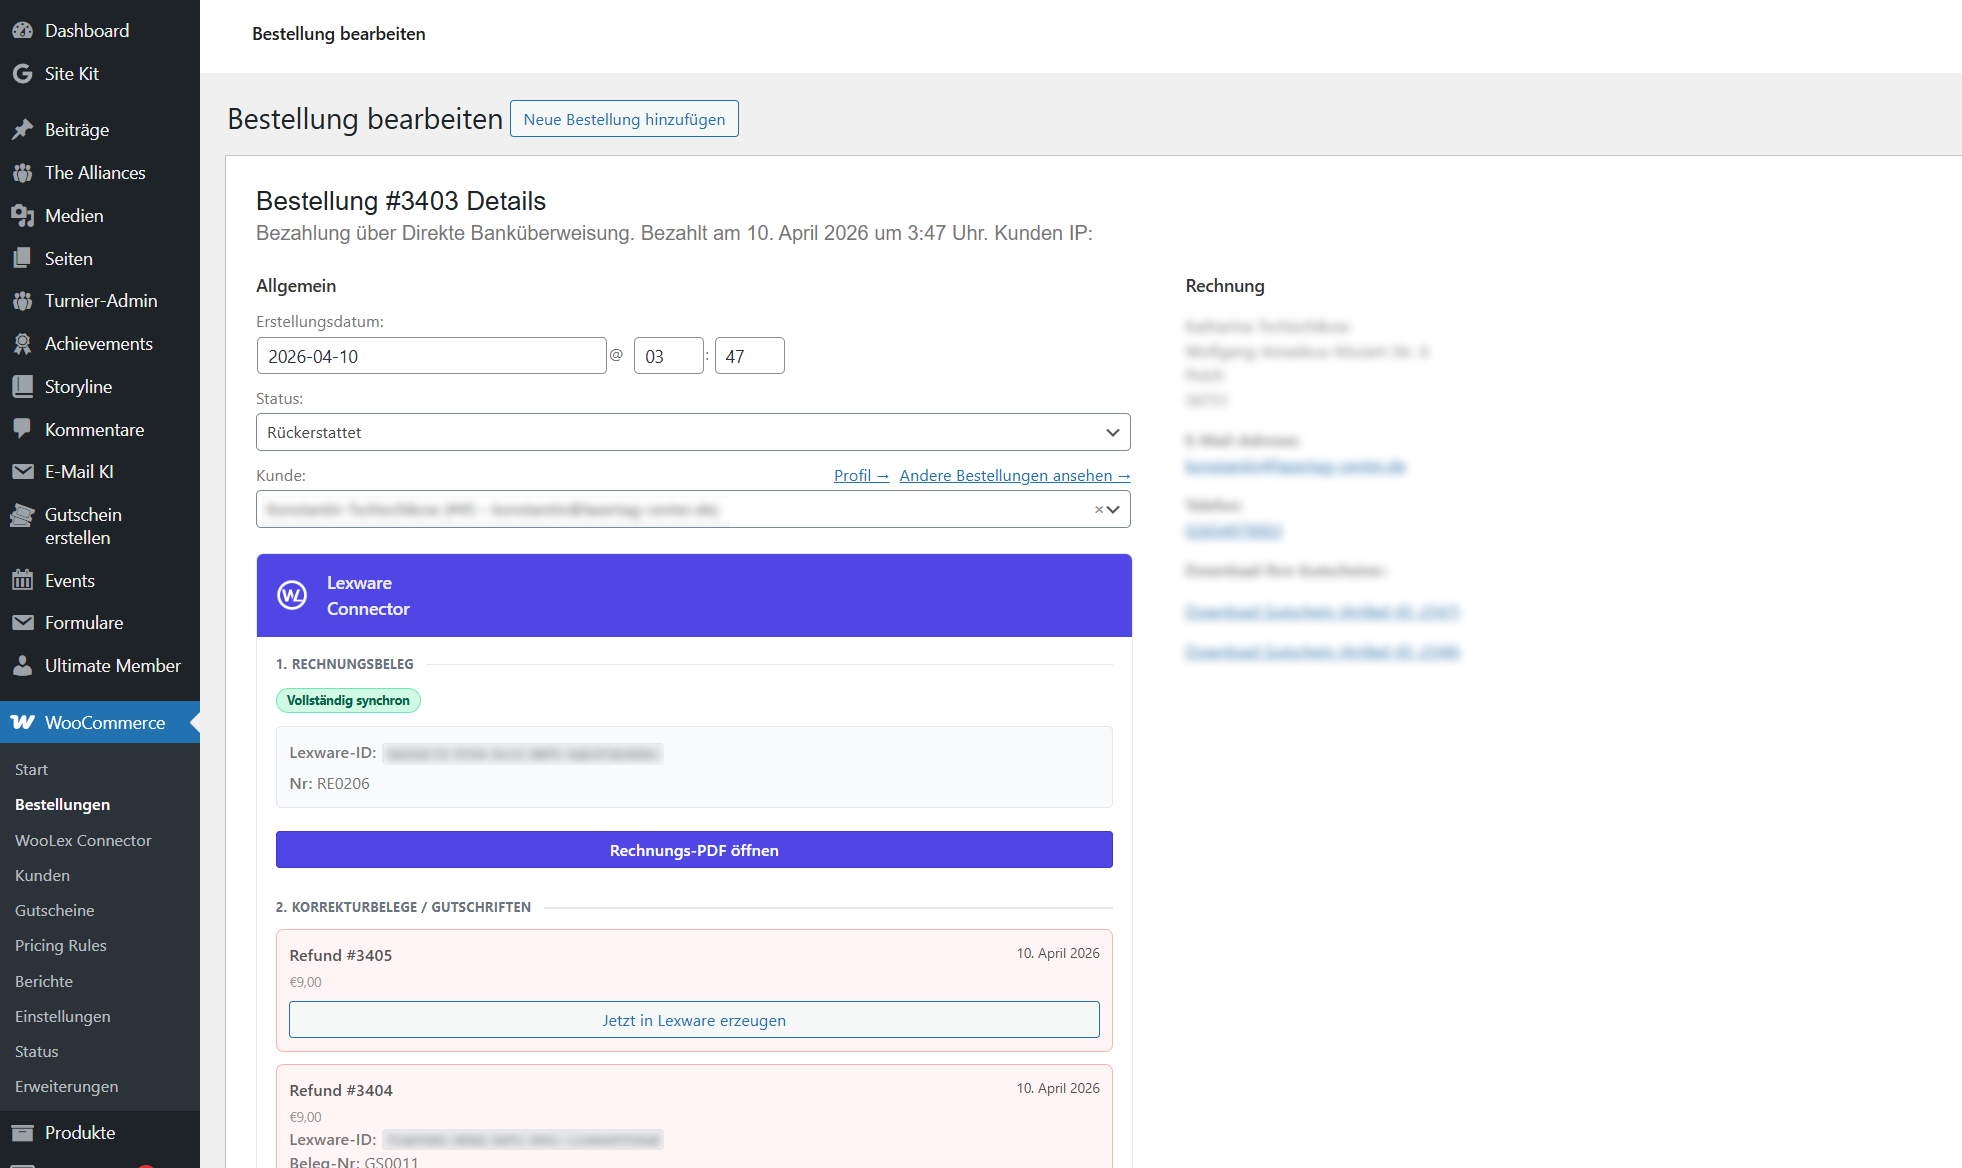Open the WooCommerce Status submenu
Image resolution: width=1962 pixels, height=1168 pixels.
[x=36, y=1052]
